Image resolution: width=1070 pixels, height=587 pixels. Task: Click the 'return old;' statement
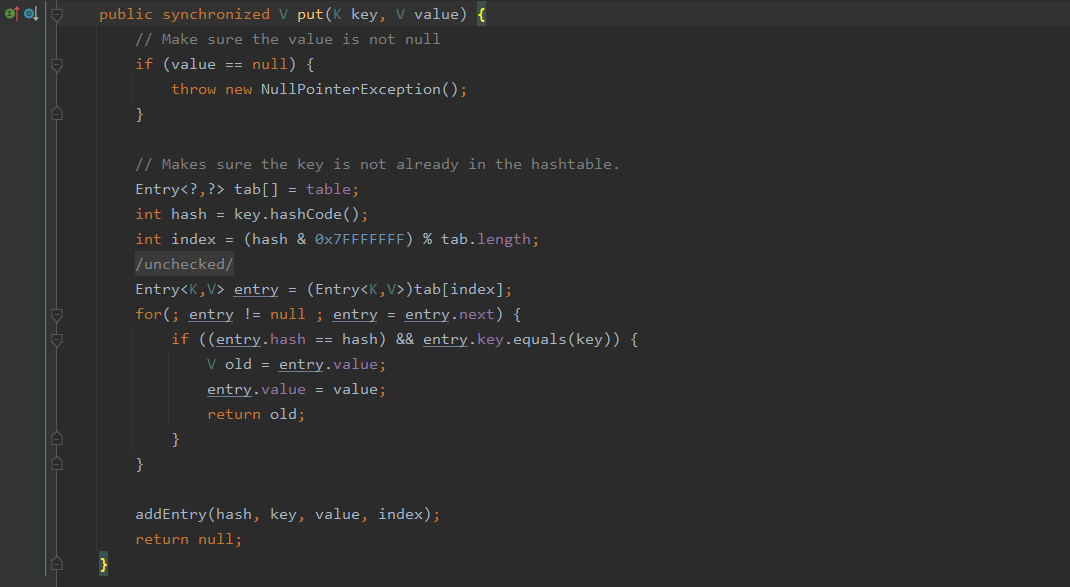[x=257, y=414]
